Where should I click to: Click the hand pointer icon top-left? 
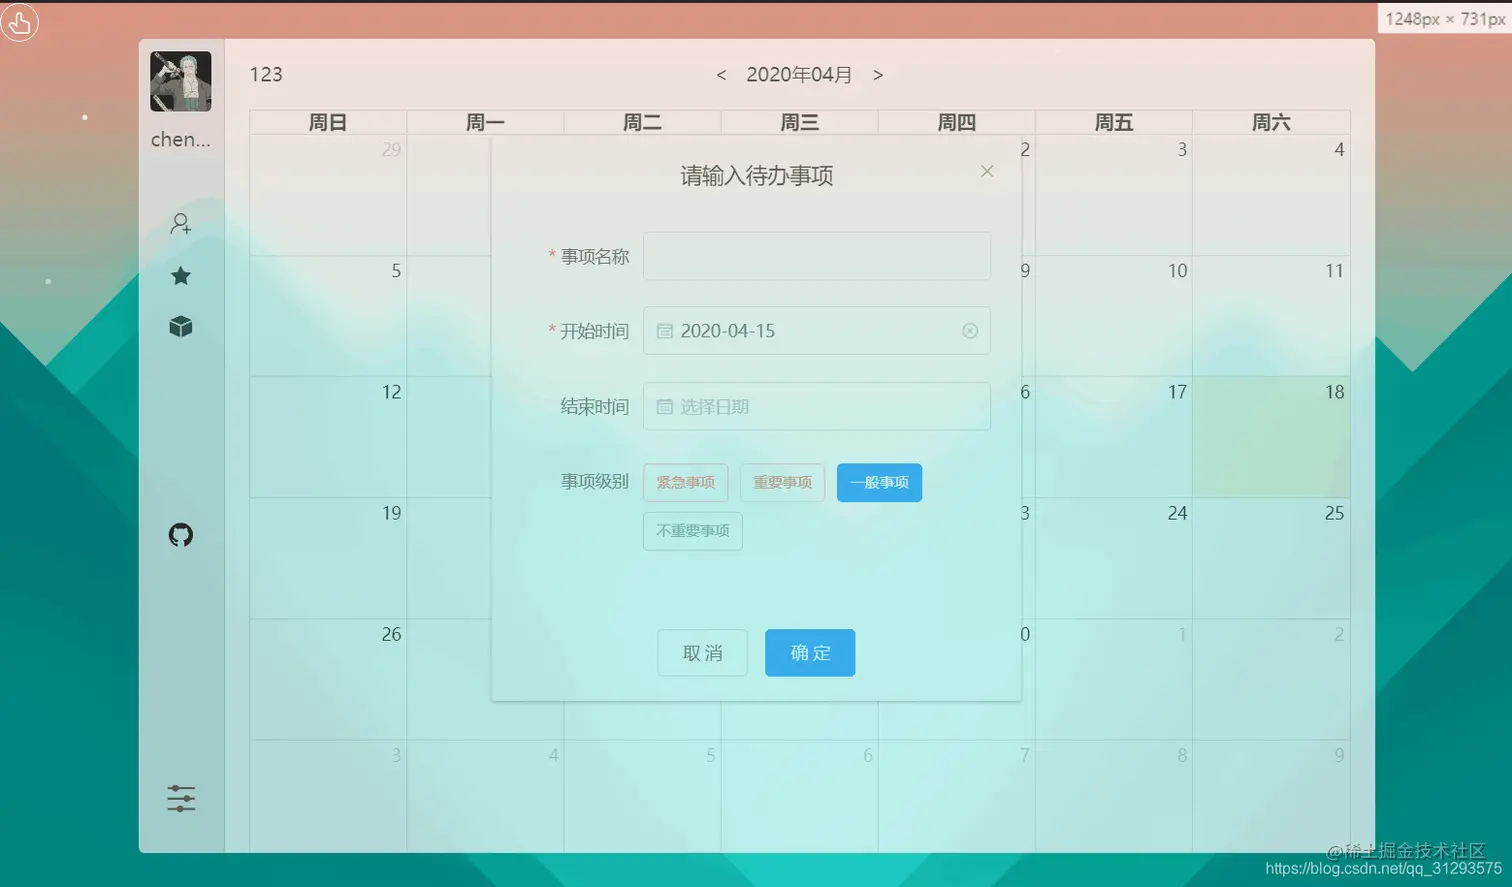[19, 22]
